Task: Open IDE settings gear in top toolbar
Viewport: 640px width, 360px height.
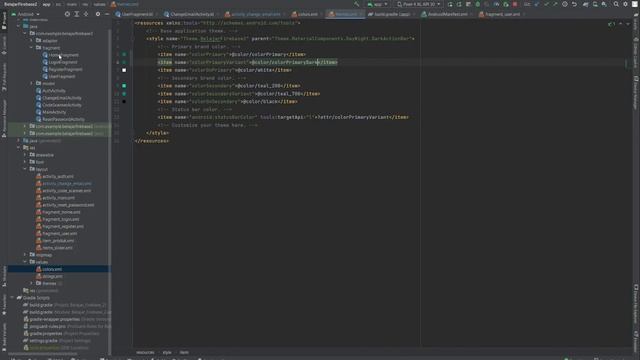Action: pyautogui.click(x=625, y=4)
